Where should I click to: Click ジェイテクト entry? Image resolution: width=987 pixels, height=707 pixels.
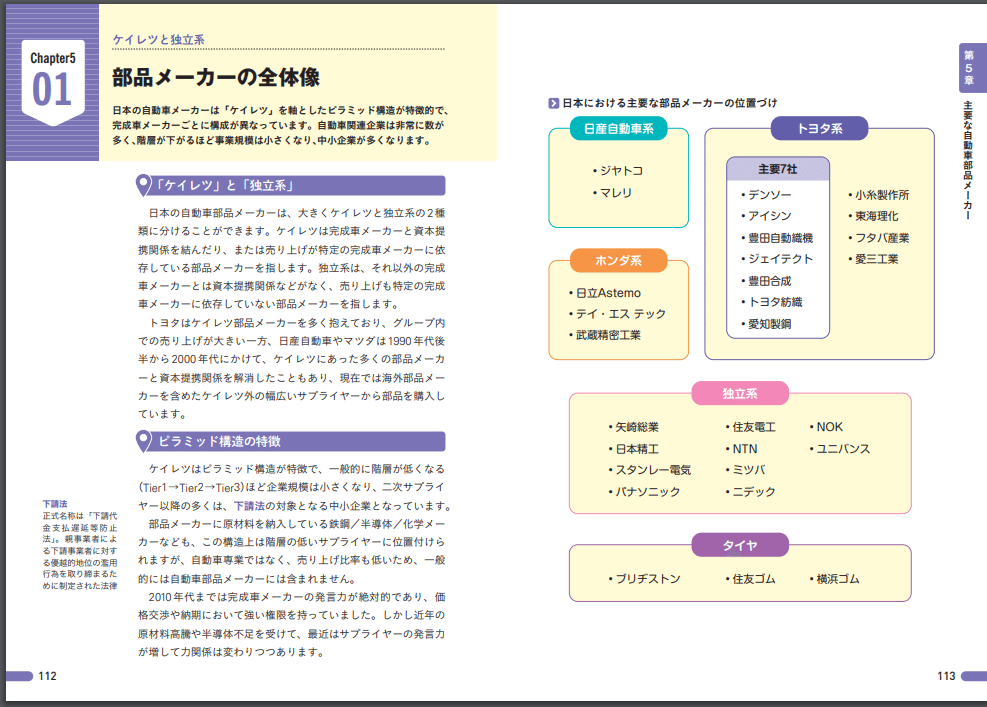coord(781,259)
